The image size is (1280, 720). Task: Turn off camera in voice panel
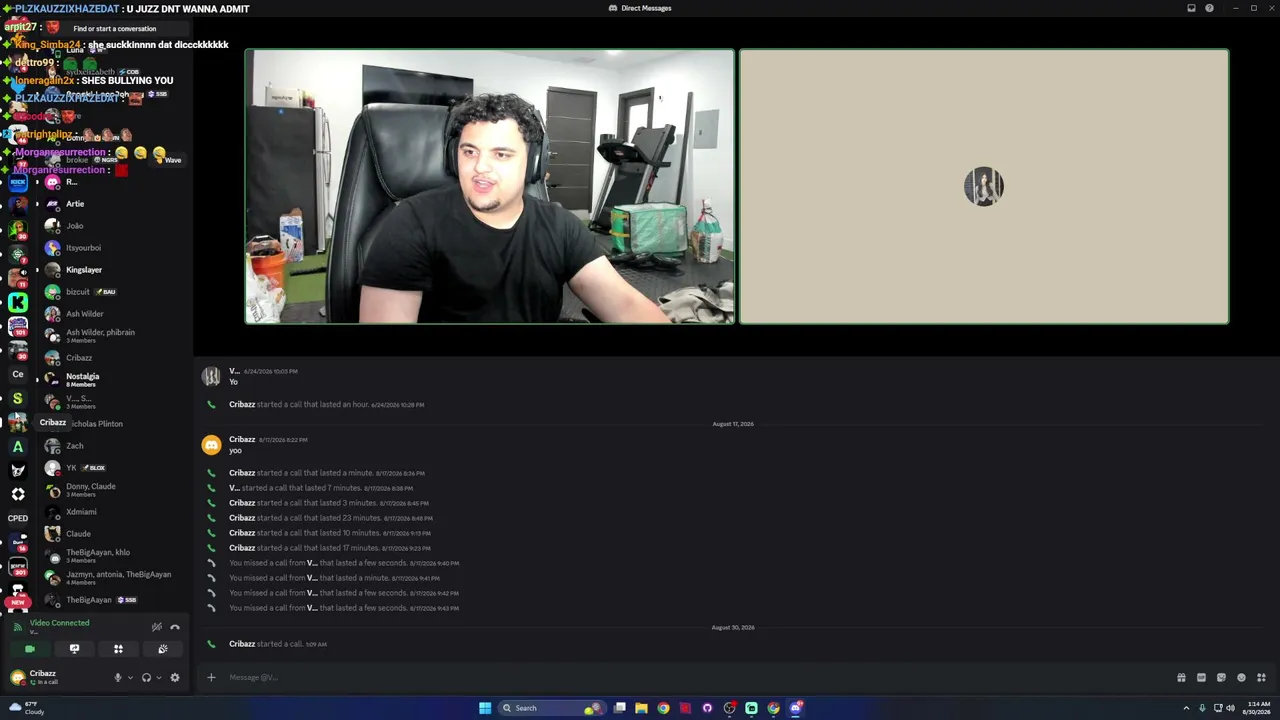tap(29, 649)
